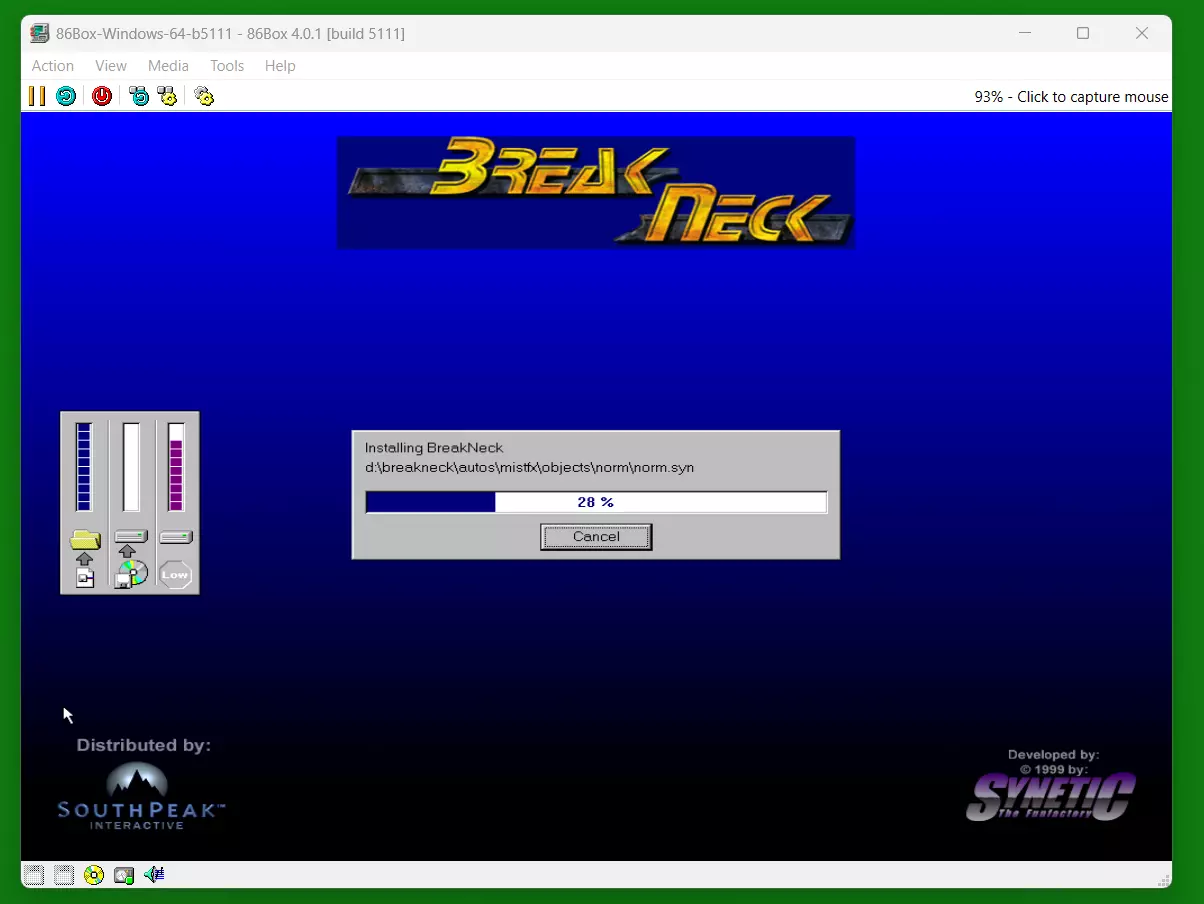Screen dimensions: 1204x904
Task: Cancel the BreakNeck installation
Action: [596, 537]
